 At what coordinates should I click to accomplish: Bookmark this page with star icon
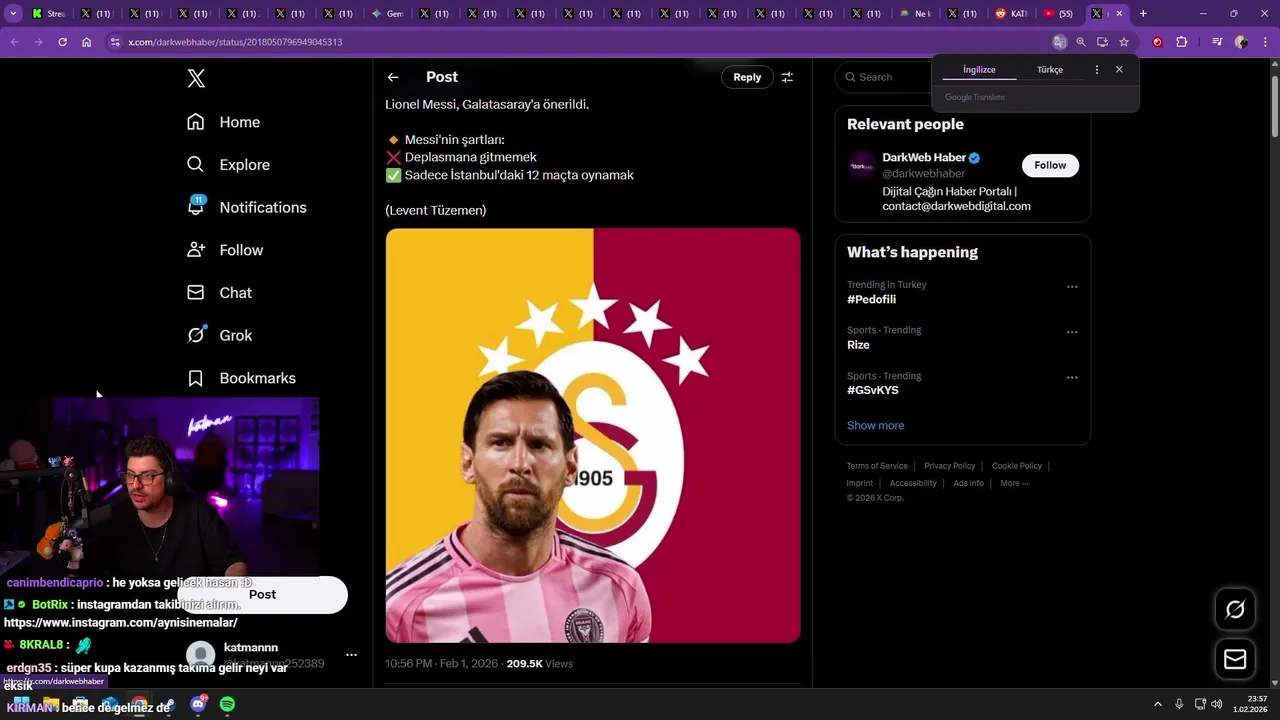[1124, 42]
